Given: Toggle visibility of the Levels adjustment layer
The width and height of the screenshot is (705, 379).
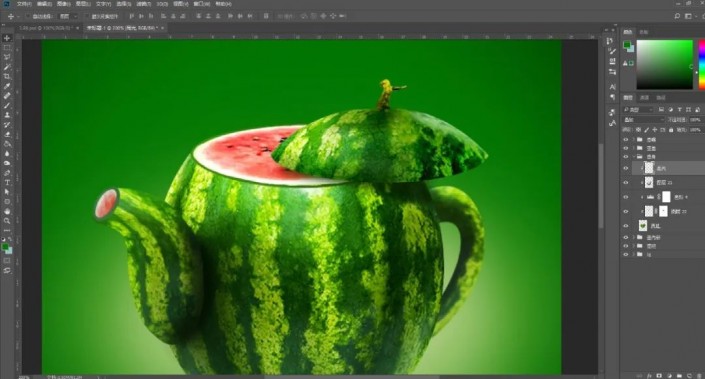Looking at the screenshot, I should (625, 197).
